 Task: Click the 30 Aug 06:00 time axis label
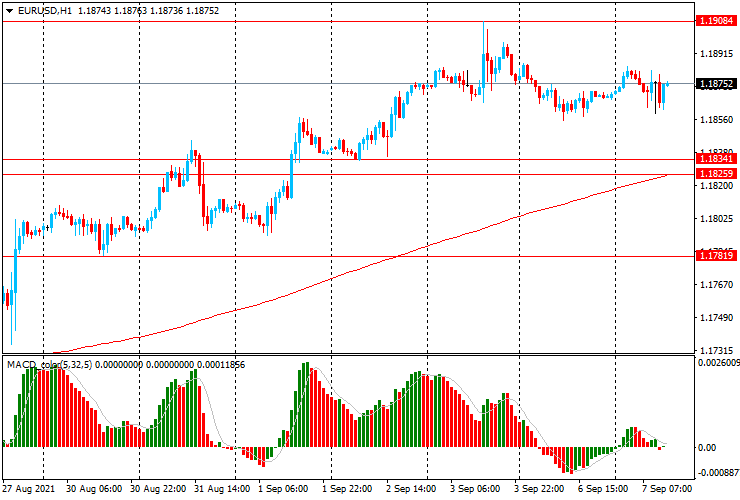94,489
